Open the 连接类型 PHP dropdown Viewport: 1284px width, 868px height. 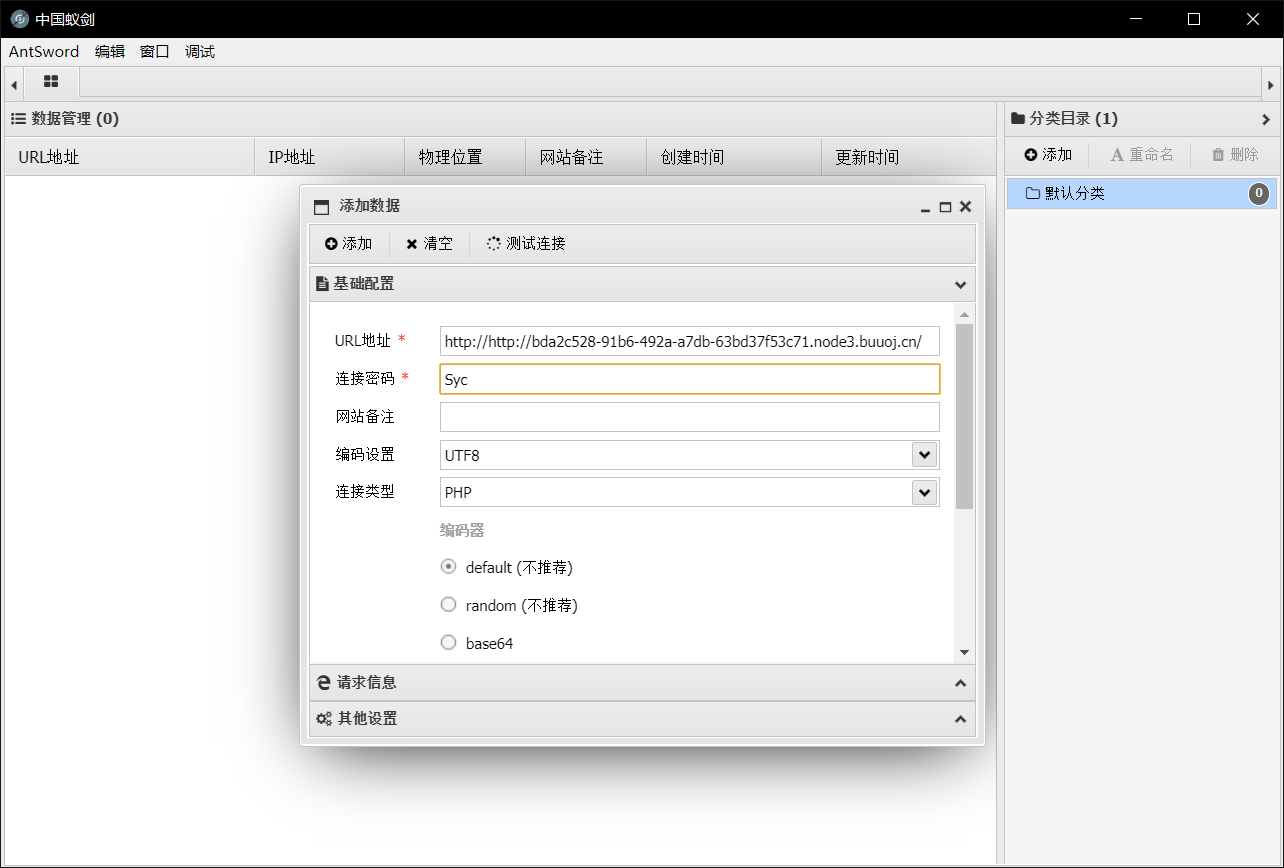click(x=925, y=492)
